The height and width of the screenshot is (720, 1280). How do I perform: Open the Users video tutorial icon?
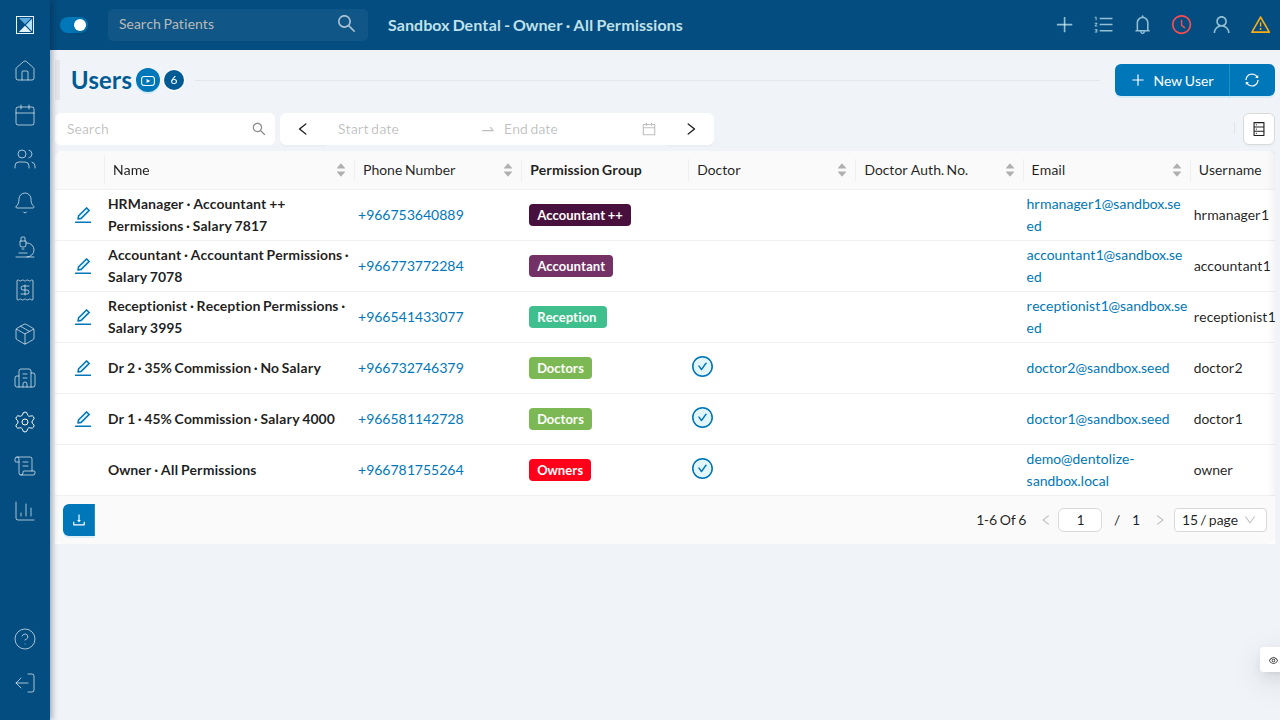click(148, 80)
